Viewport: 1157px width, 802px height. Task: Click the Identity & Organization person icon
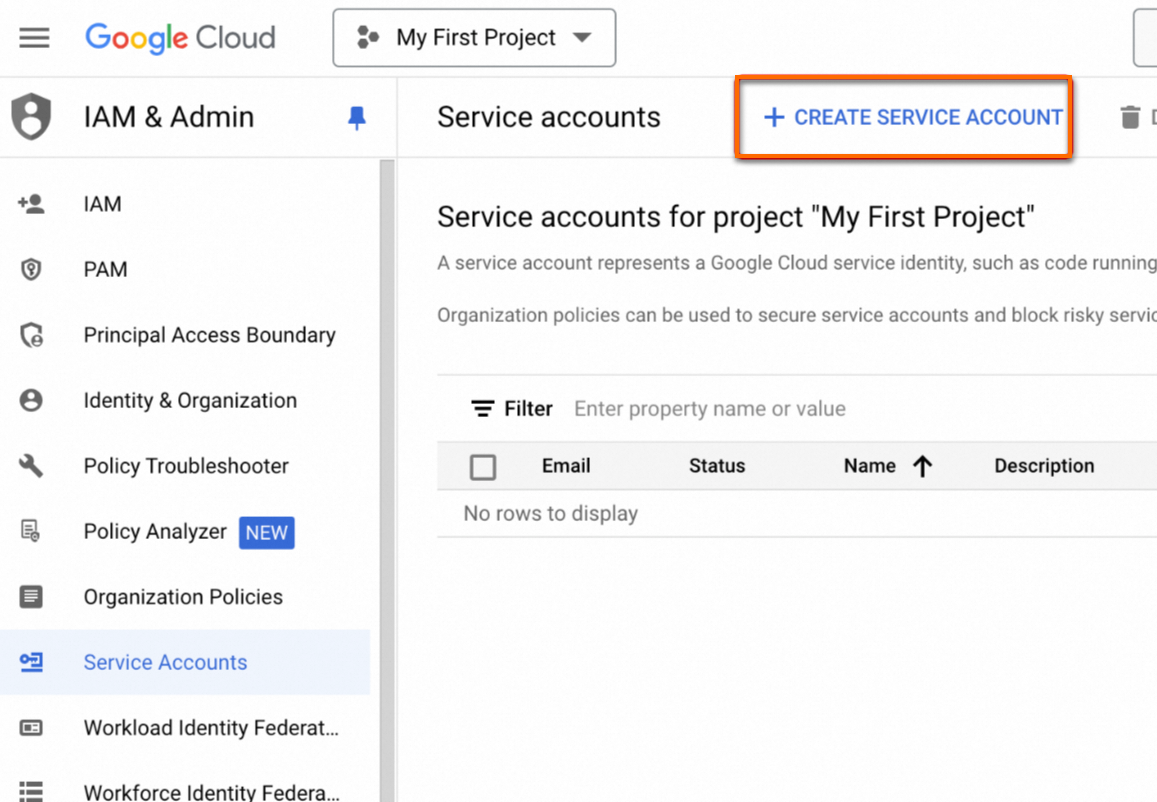(x=31, y=401)
